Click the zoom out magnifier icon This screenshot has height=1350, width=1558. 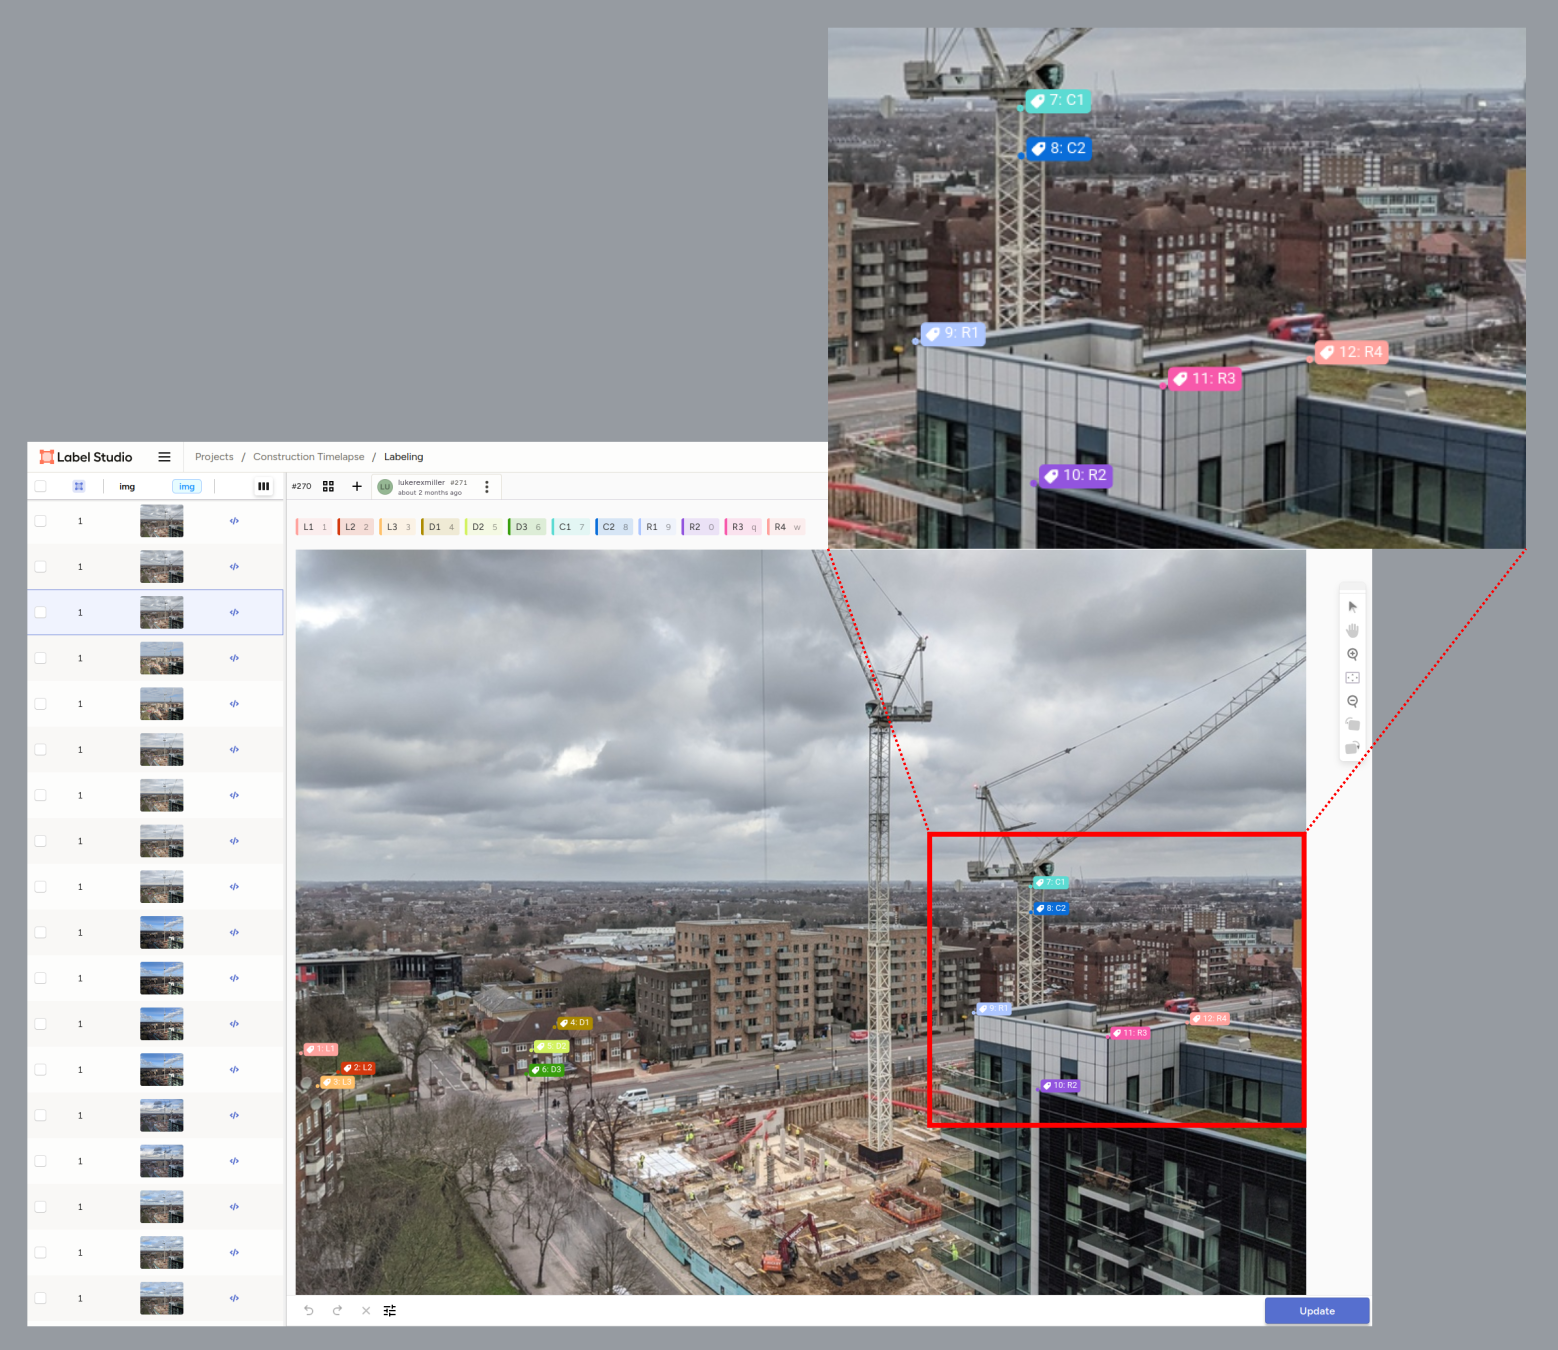click(x=1352, y=701)
